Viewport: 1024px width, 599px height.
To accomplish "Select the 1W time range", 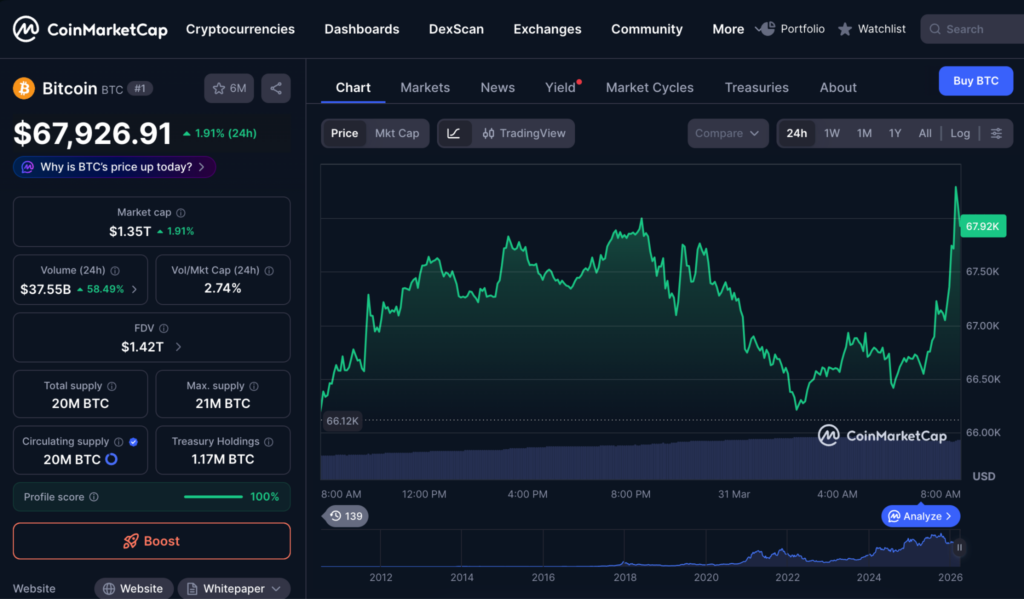I will [x=832, y=133].
